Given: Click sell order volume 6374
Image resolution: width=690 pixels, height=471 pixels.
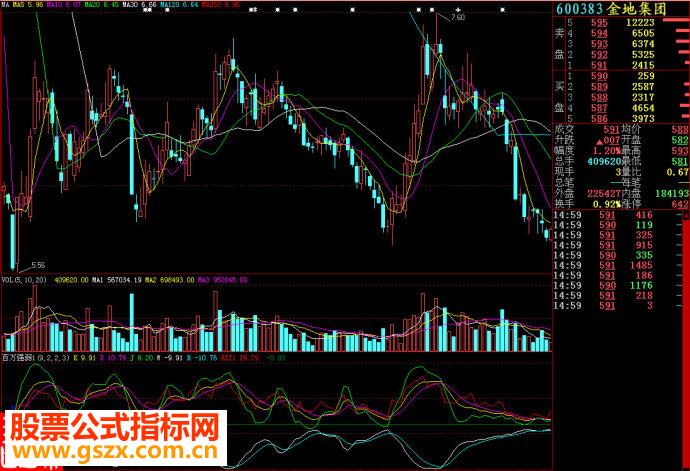Looking at the screenshot, I should coord(643,44).
